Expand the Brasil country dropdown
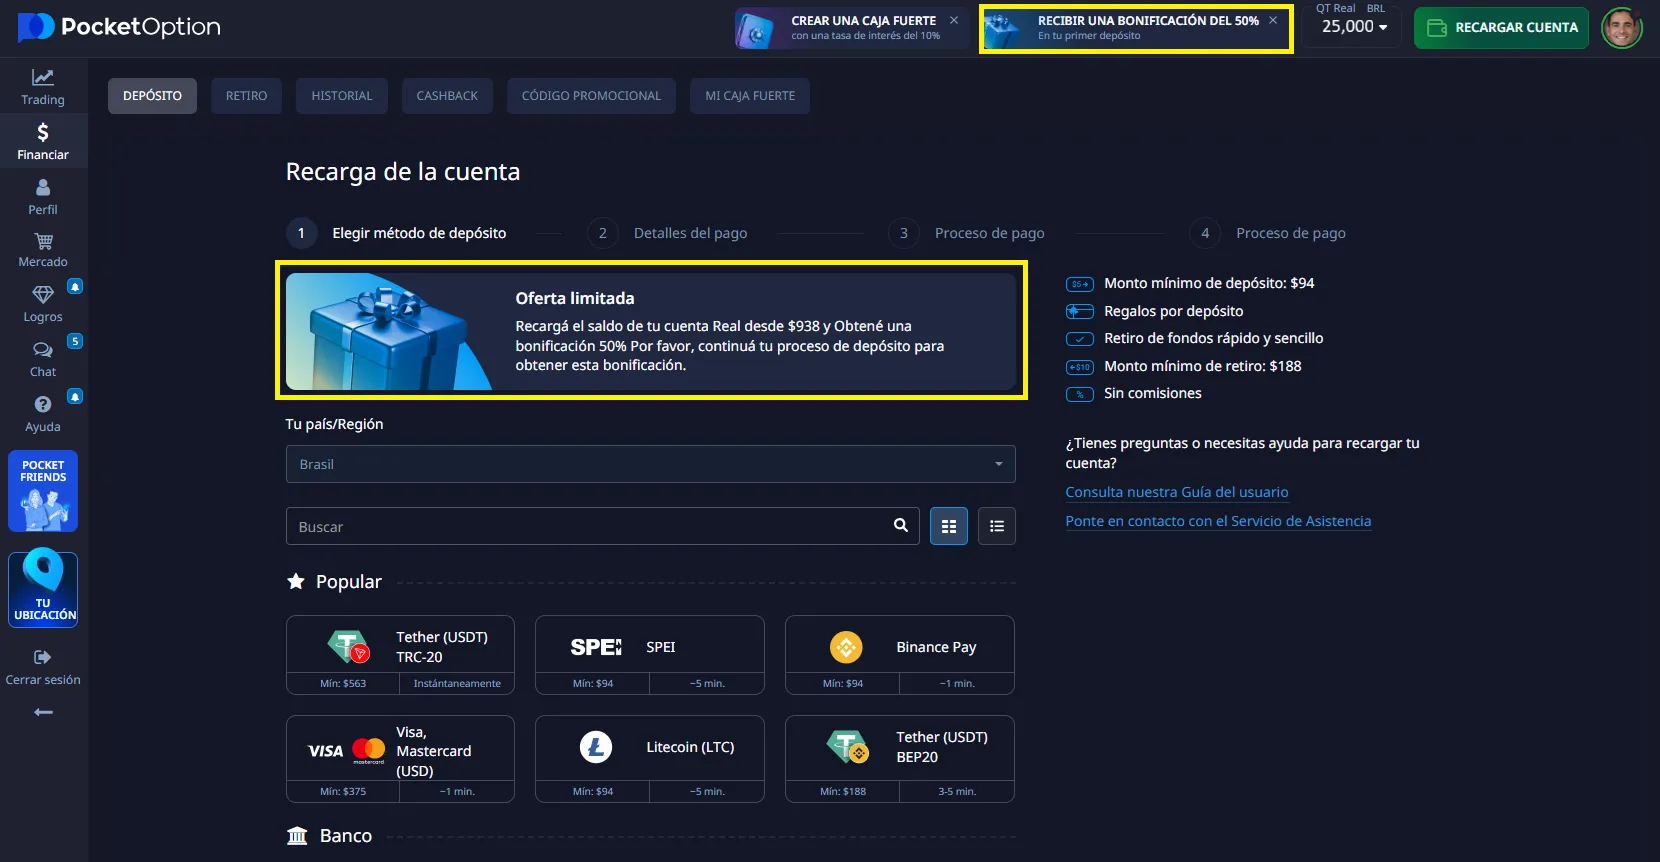The width and height of the screenshot is (1660, 862). [650, 464]
